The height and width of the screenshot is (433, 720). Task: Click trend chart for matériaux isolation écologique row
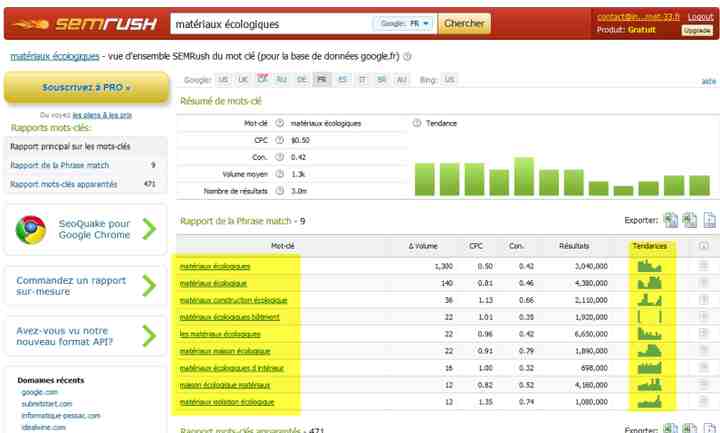[649, 402]
